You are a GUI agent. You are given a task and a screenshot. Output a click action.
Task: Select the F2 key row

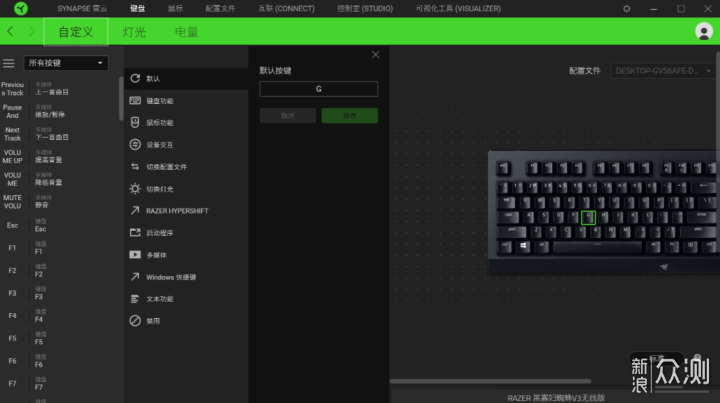60,270
